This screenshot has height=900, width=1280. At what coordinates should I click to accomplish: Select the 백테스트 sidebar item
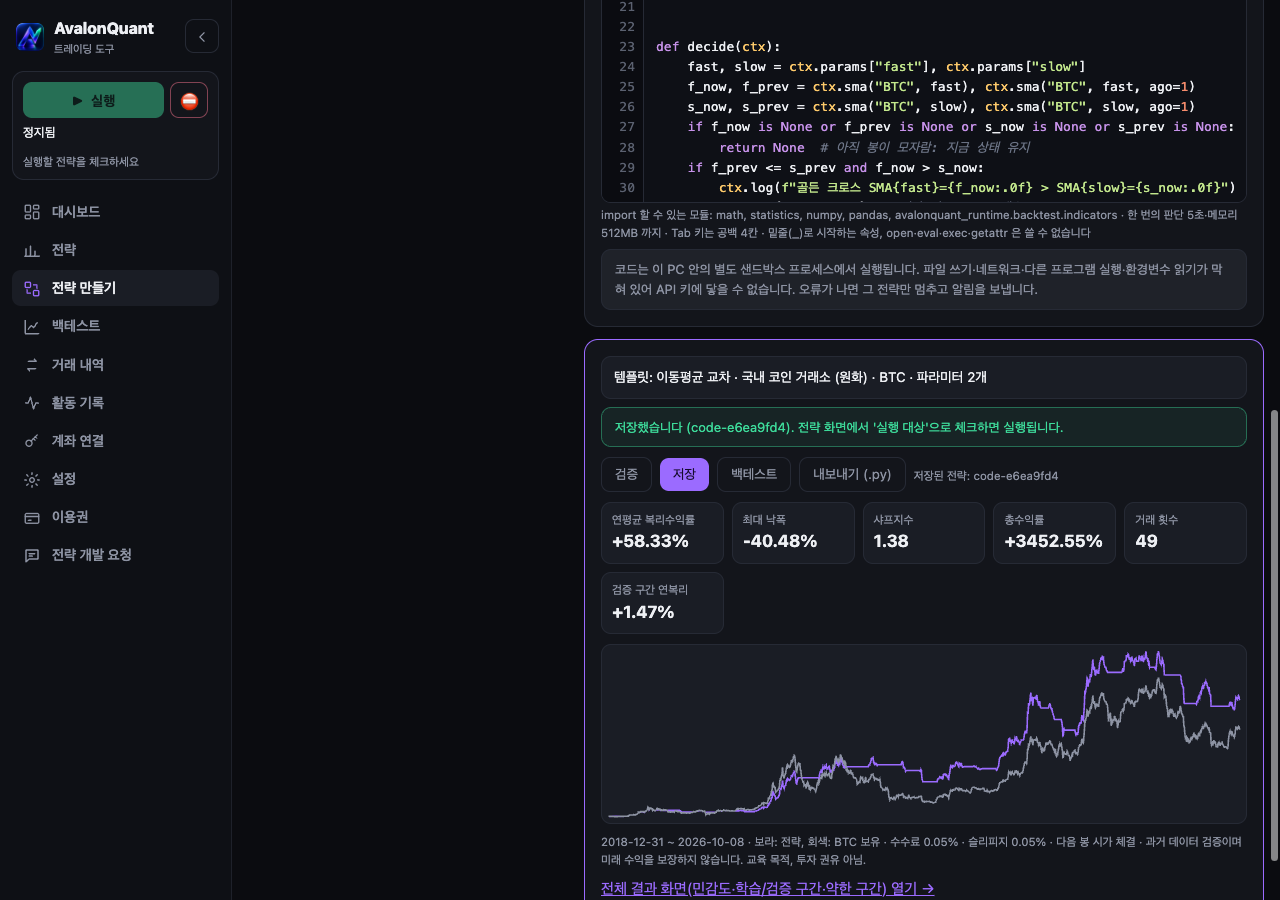[115, 326]
